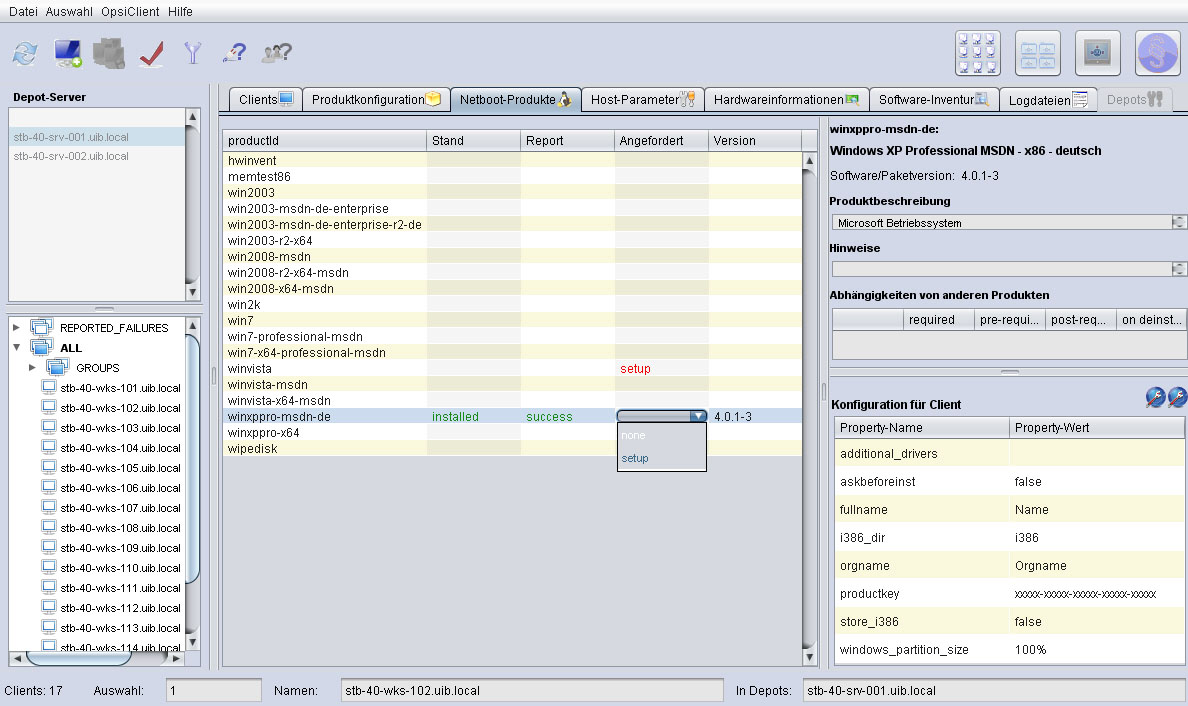Click the monitor icon next to stb-40-wks-109
This screenshot has height=706, width=1188.
coord(49,547)
